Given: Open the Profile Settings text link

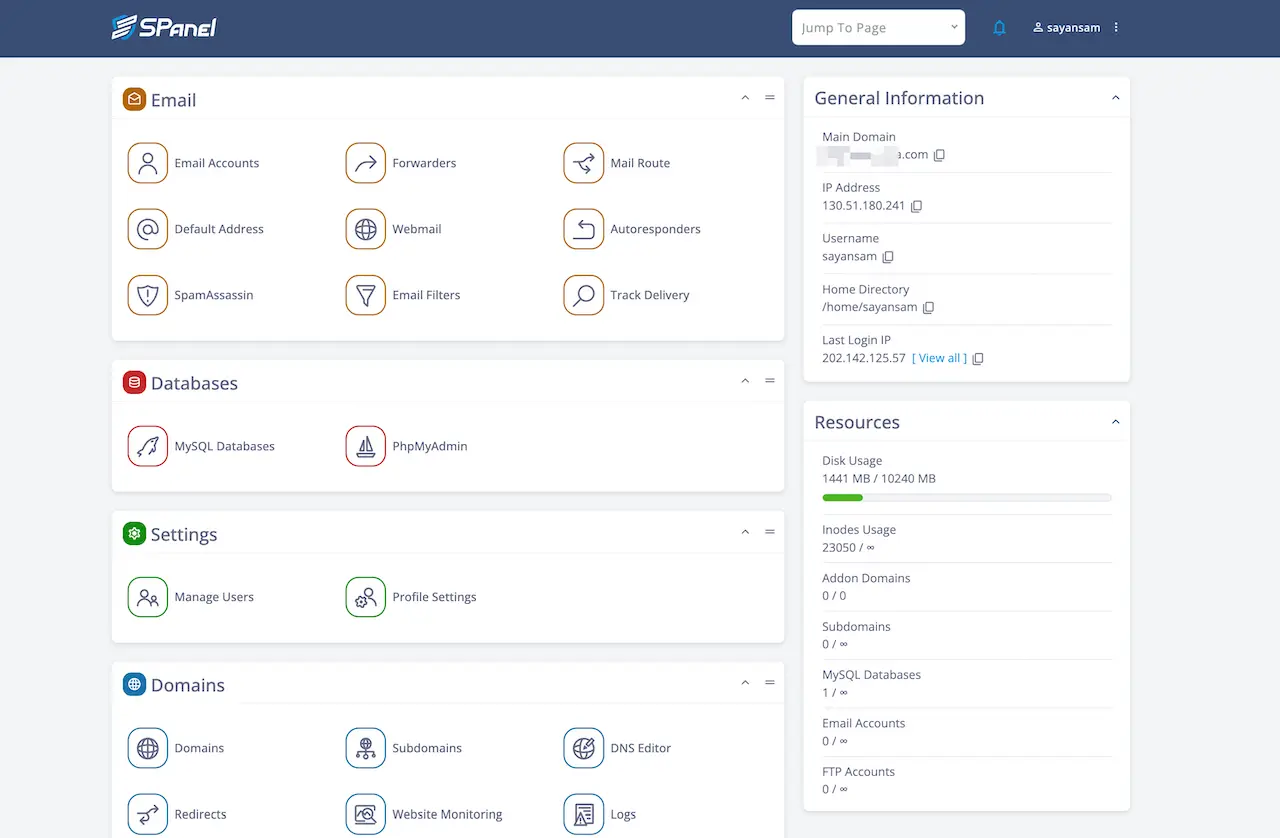Looking at the screenshot, I should 434,597.
